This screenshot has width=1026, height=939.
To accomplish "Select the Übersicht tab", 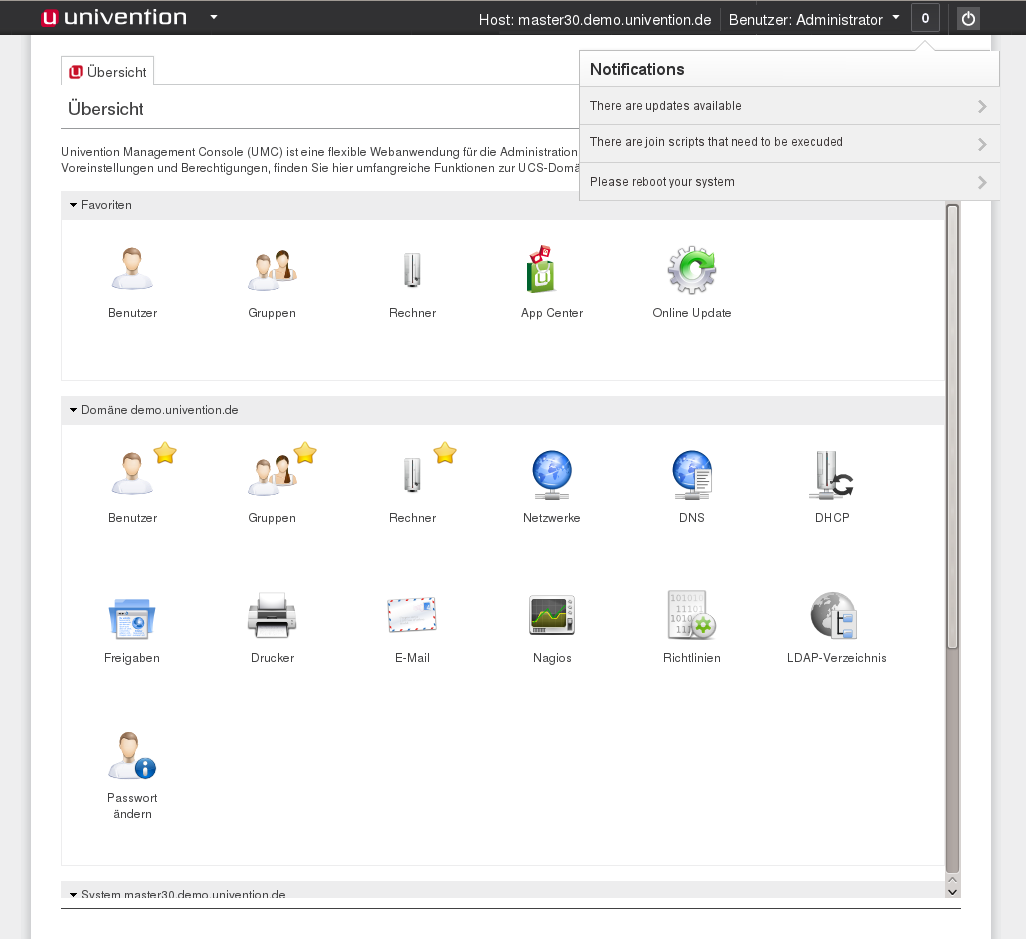I will (x=108, y=72).
